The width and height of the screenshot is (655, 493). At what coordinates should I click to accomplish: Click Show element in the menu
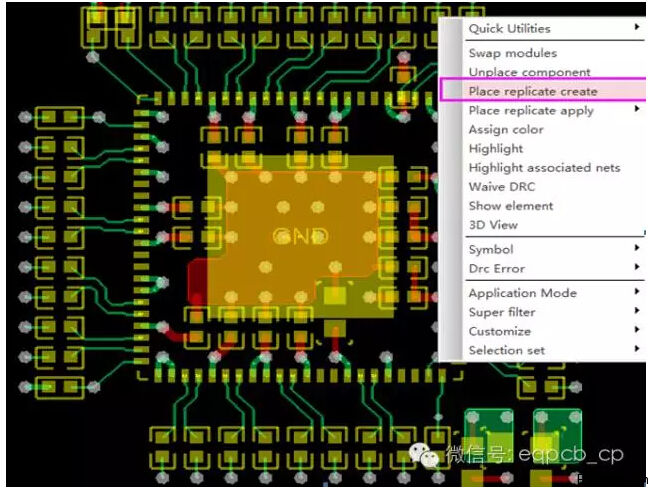(x=510, y=205)
